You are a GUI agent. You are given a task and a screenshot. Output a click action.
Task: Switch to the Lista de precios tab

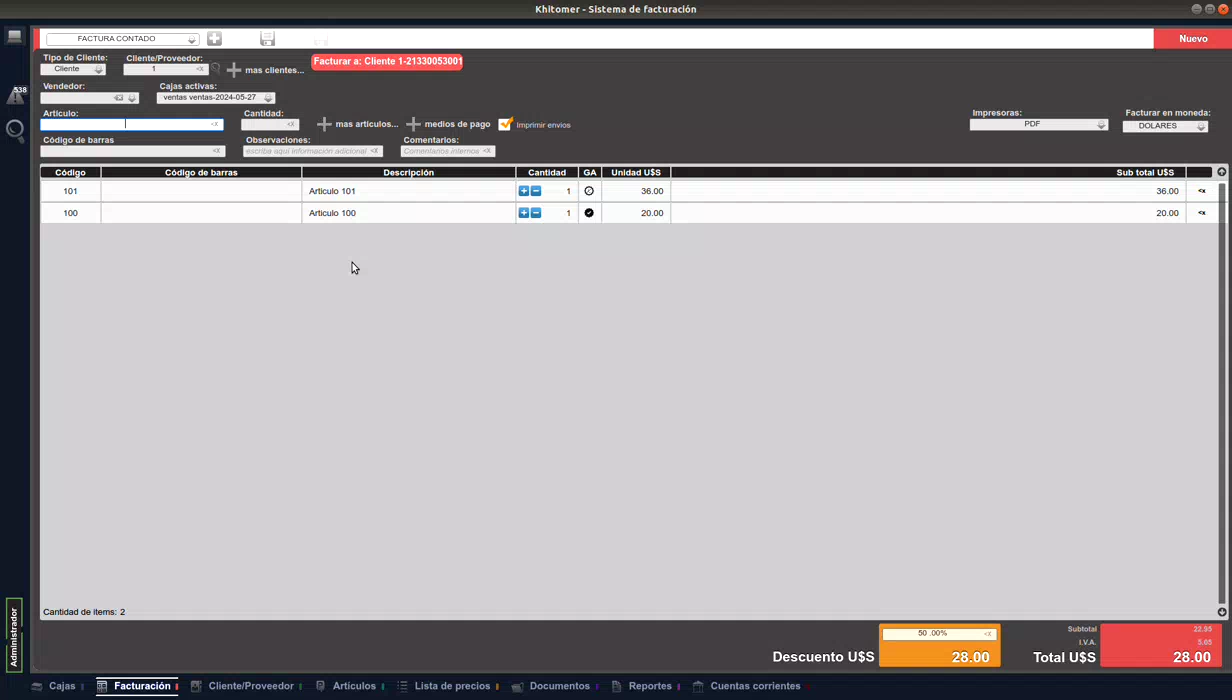click(x=447, y=686)
